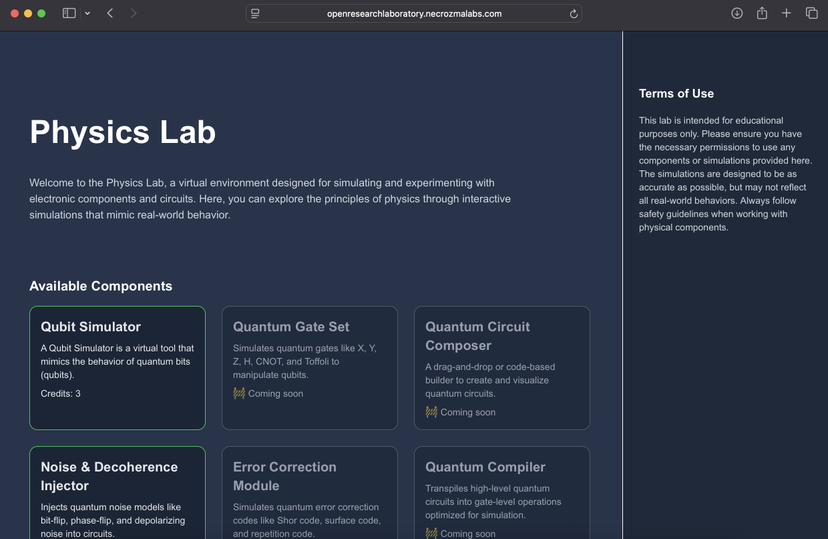828x539 pixels.
Task: Maximize the window with green button
Action: pos(41,14)
